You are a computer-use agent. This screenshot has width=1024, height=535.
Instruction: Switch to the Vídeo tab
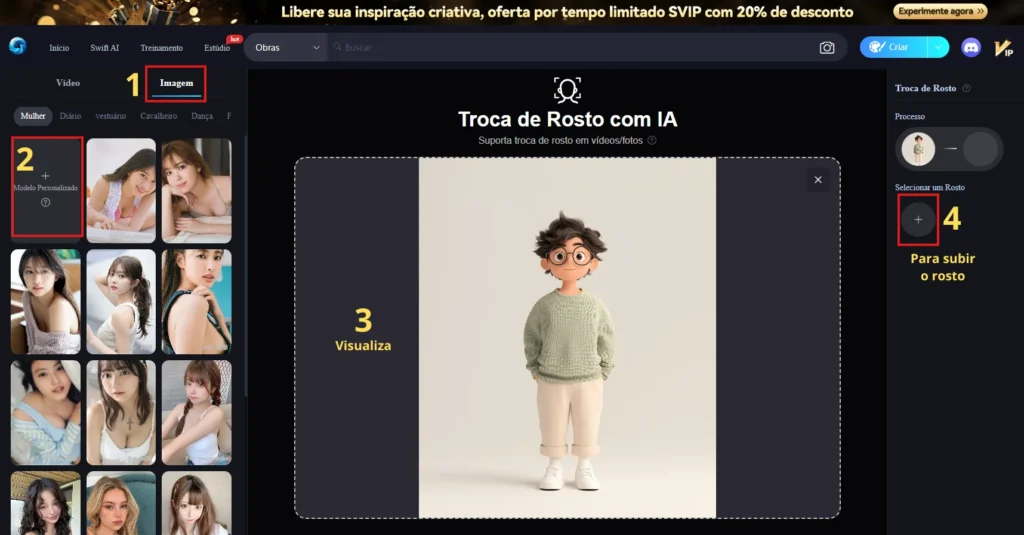[68, 83]
